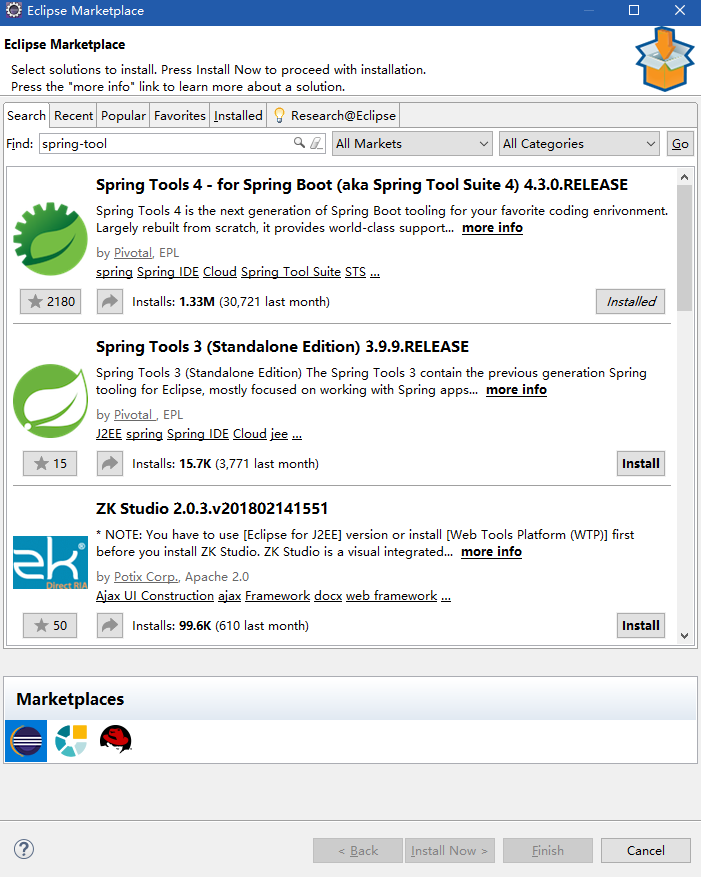Open help via question mark icon
This screenshot has height=877, width=701.
point(23,849)
